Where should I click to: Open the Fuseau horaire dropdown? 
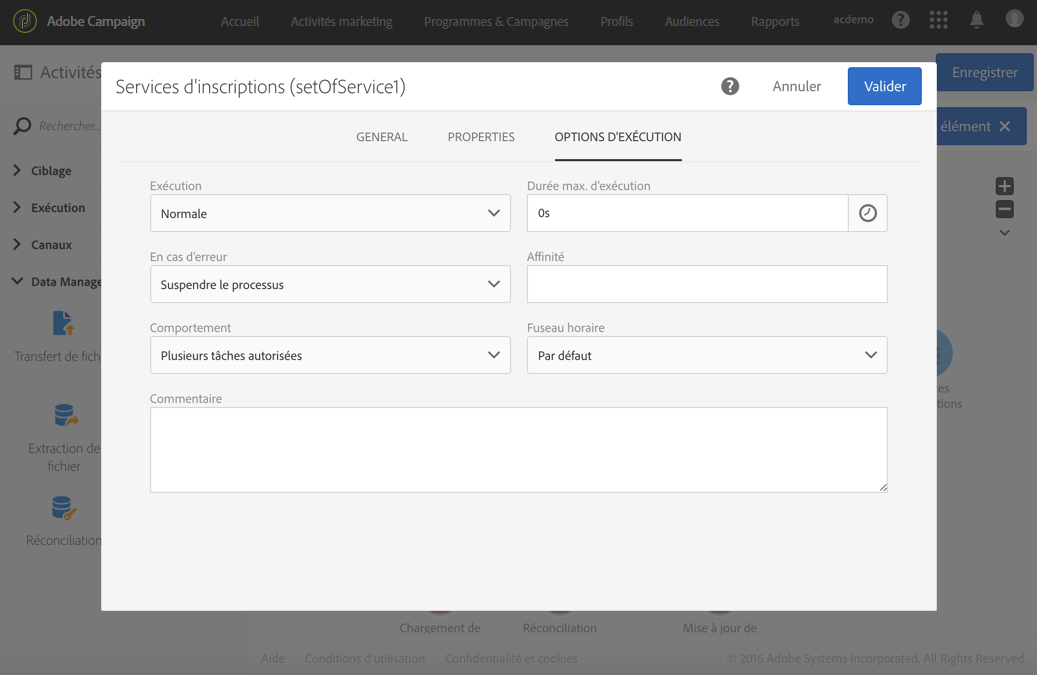click(x=706, y=355)
